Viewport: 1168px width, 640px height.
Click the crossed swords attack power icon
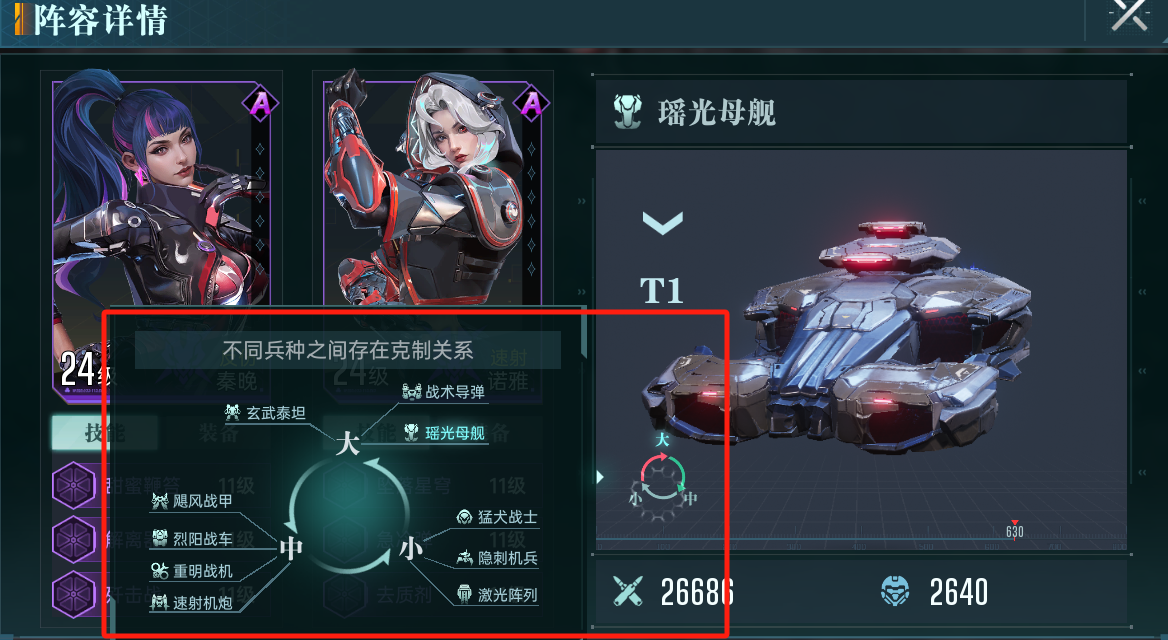coord(627,592)
